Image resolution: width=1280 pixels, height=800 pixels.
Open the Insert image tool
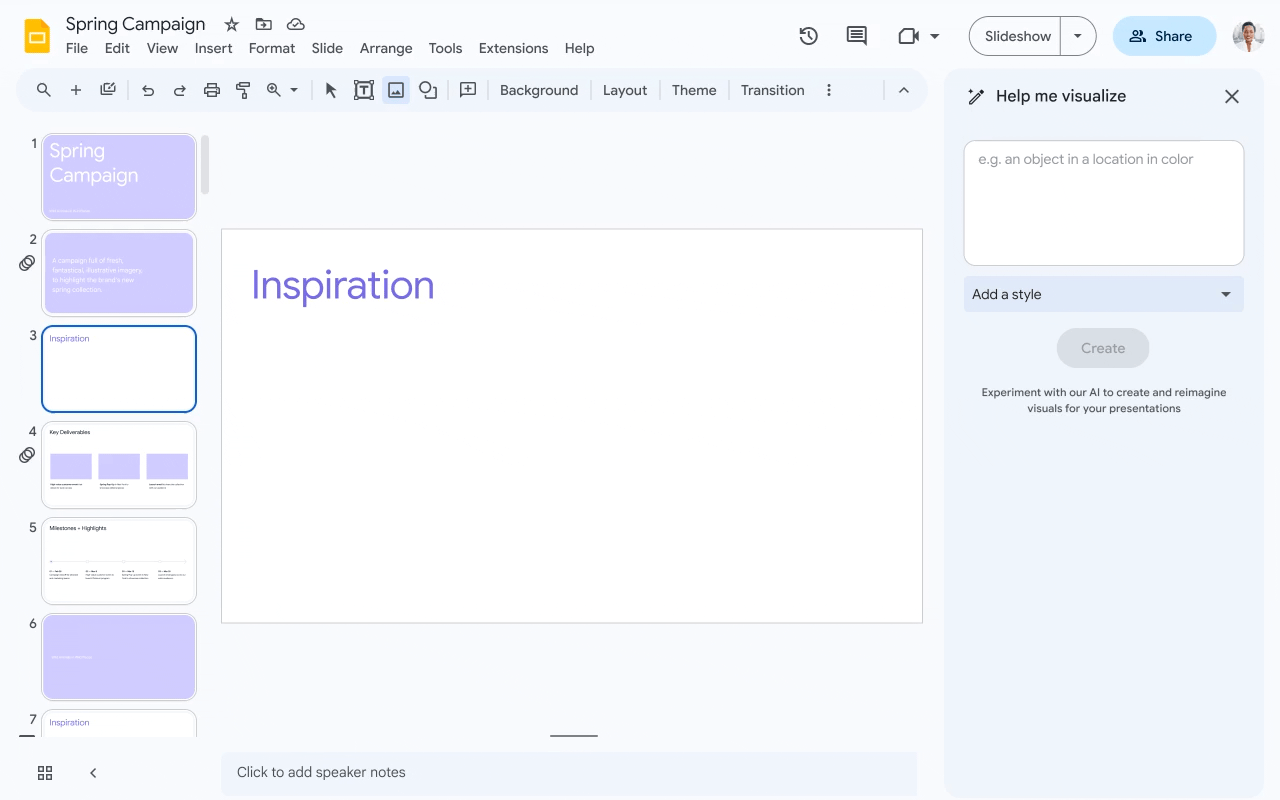(396, 90)
